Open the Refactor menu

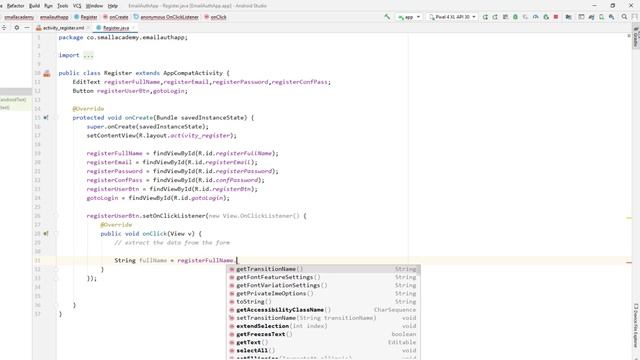(16, 6)
